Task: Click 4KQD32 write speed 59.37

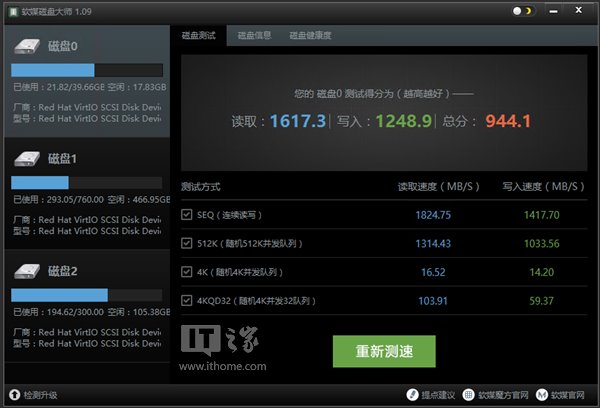Action: coord(541,301)
